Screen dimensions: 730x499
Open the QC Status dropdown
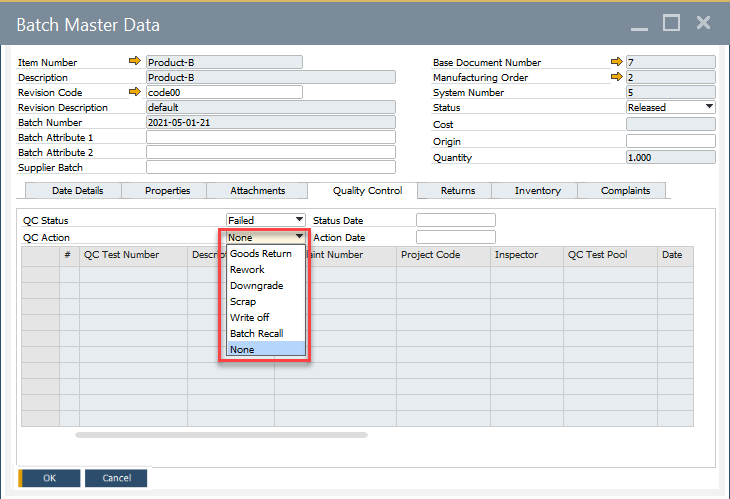click(298, 220)
